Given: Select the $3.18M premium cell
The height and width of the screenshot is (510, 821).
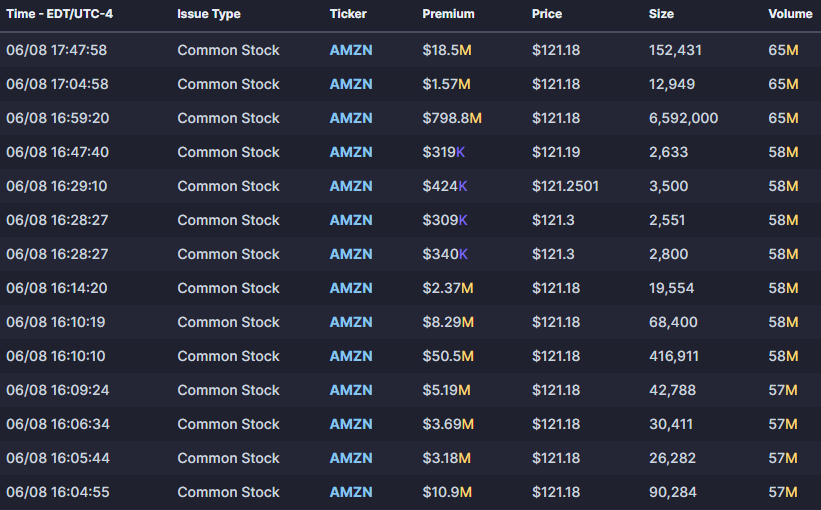Looking at the screenshot, I should coord(447,458).
